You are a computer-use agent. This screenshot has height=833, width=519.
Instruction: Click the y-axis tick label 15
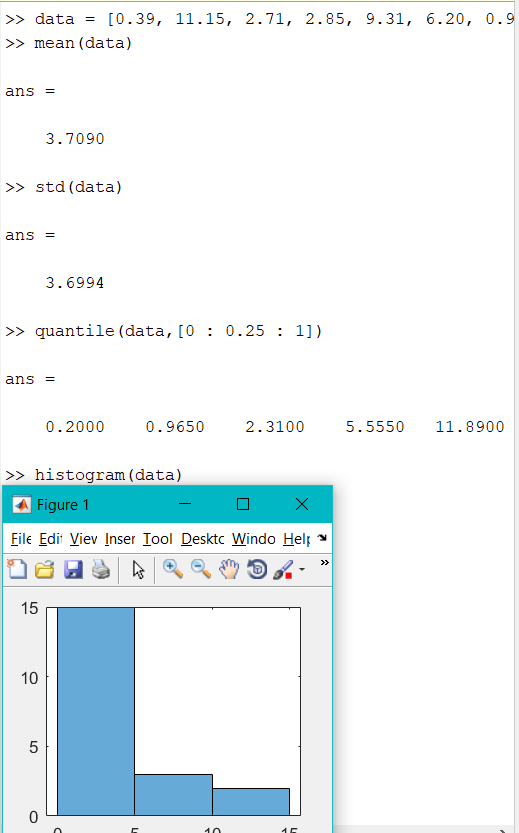30,608
